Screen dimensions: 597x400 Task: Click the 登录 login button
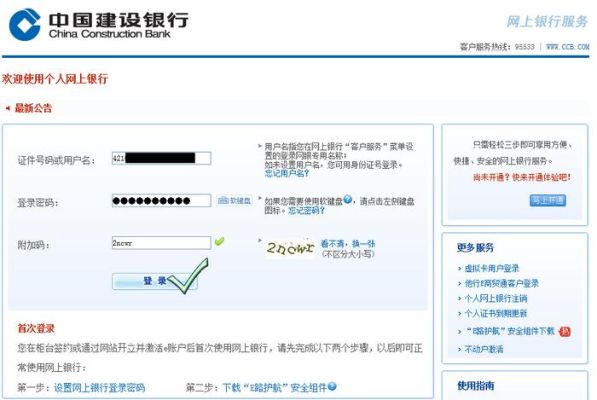point(154,281)
